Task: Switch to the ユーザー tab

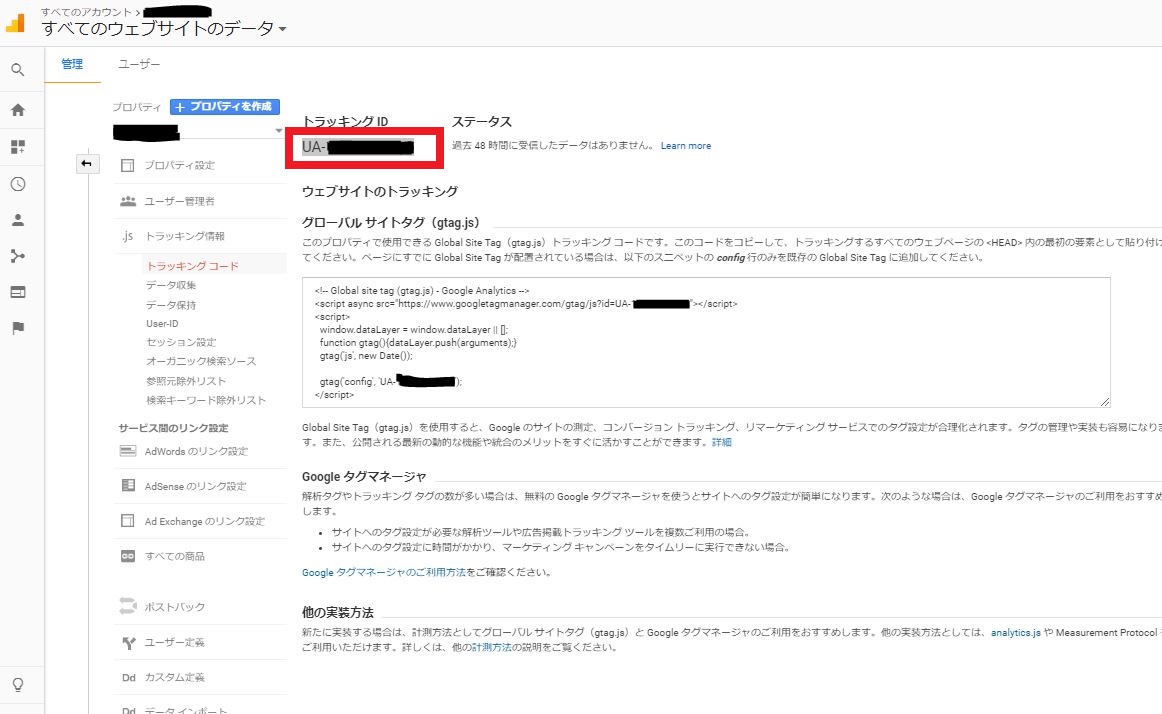Action: coord(139,65)
